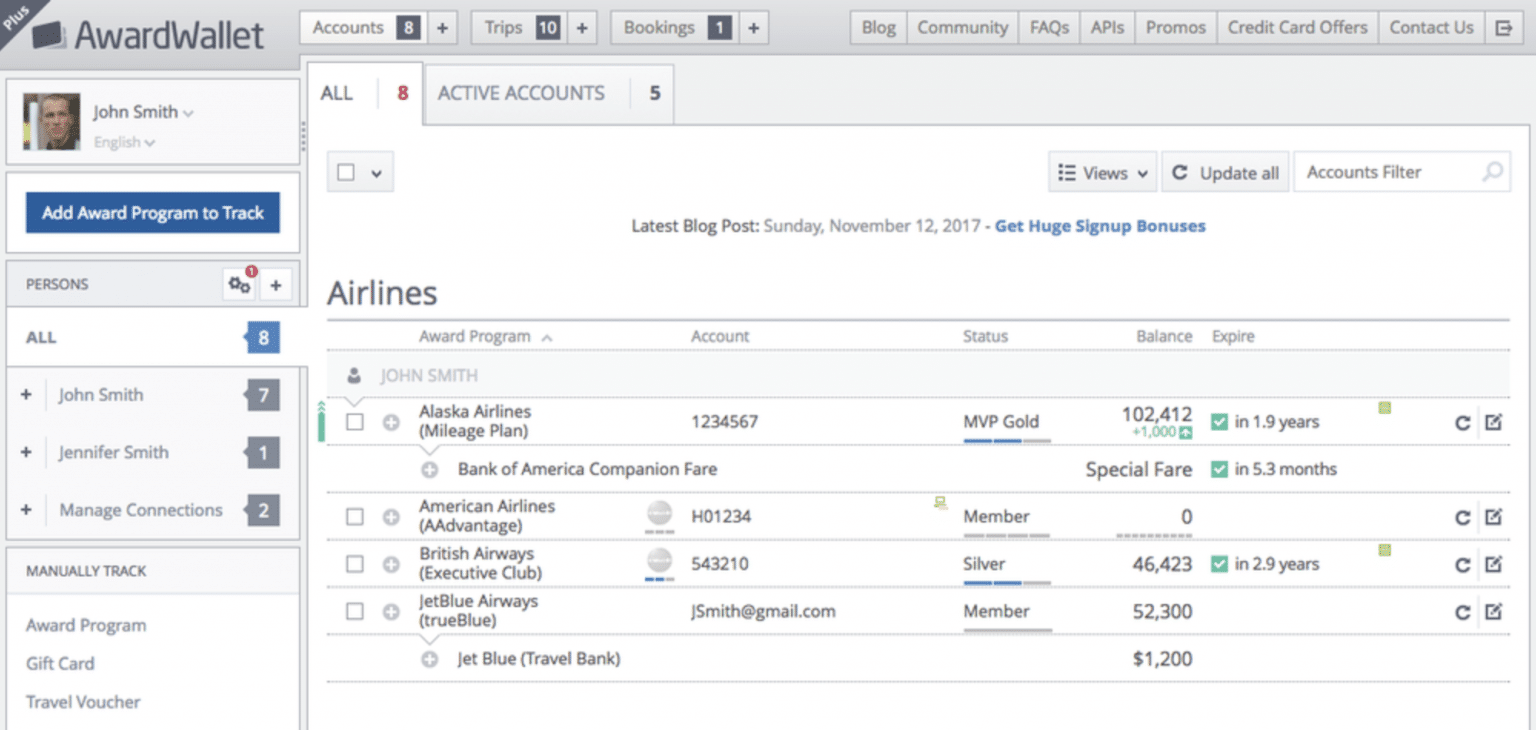
Task: Refresh the JetBlue Airways account
Action: point(1462,610)
